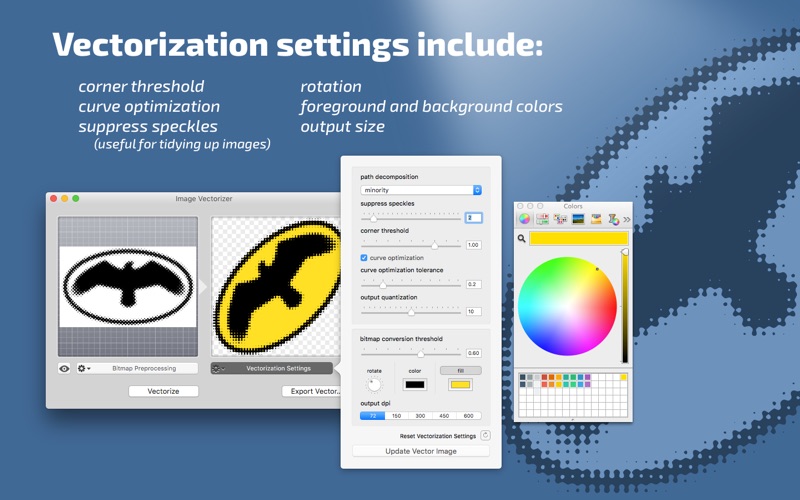Toggle the eye preview icon
The image size is (800, 500).
pyautogui.click(x=64, y=368)
